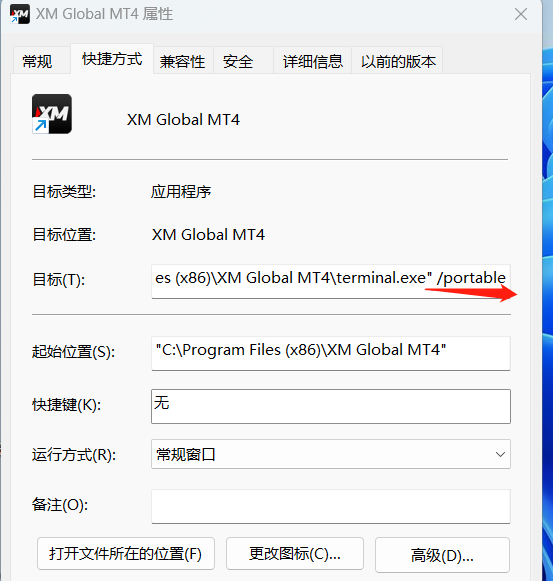Go to the 详细信息 tab
The height and width of the screenshot is (581, 553).
pyautogui.click(x=313, y=61)
